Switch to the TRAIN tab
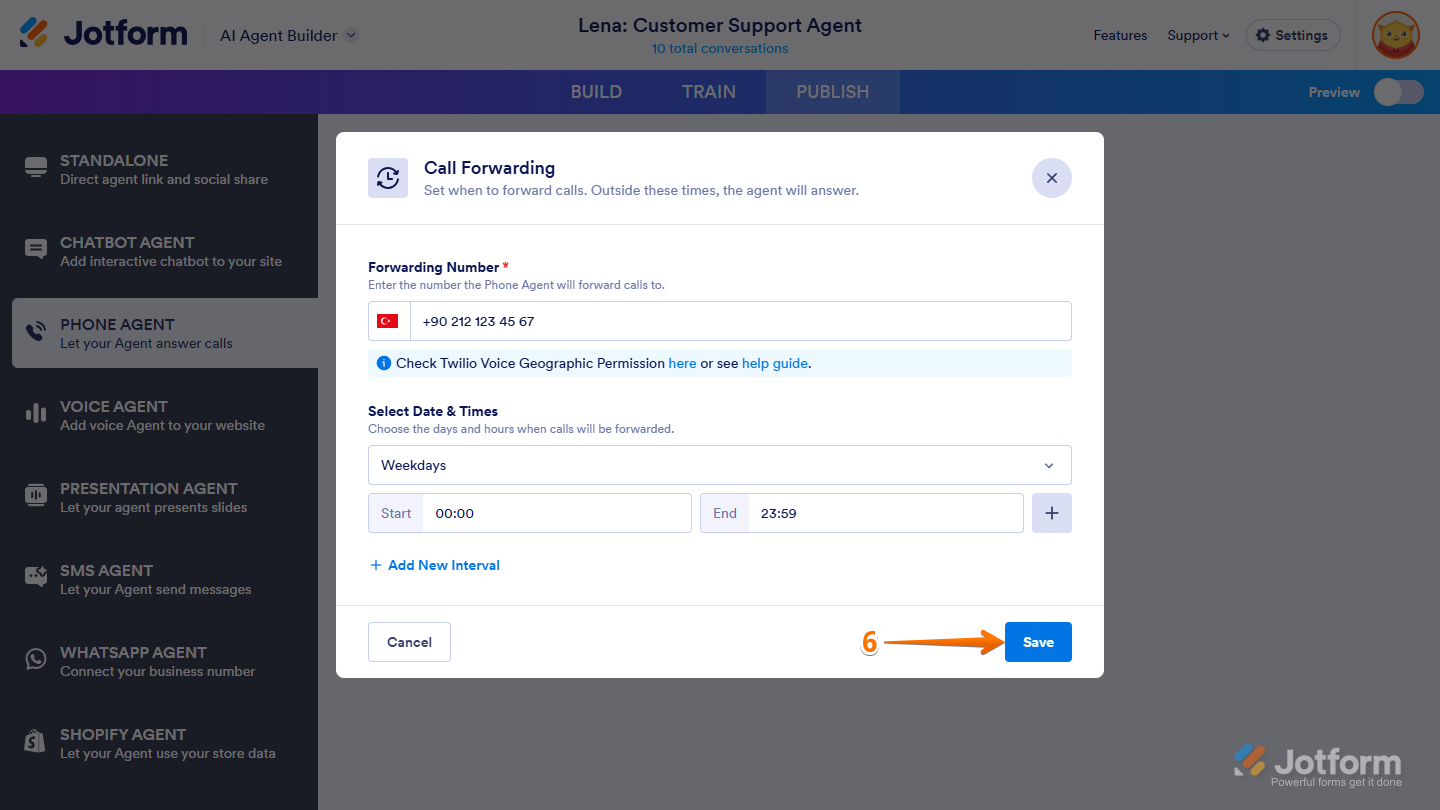This screenshot has width=1440, height=810. pyautogui.click(x=709, y=92)
